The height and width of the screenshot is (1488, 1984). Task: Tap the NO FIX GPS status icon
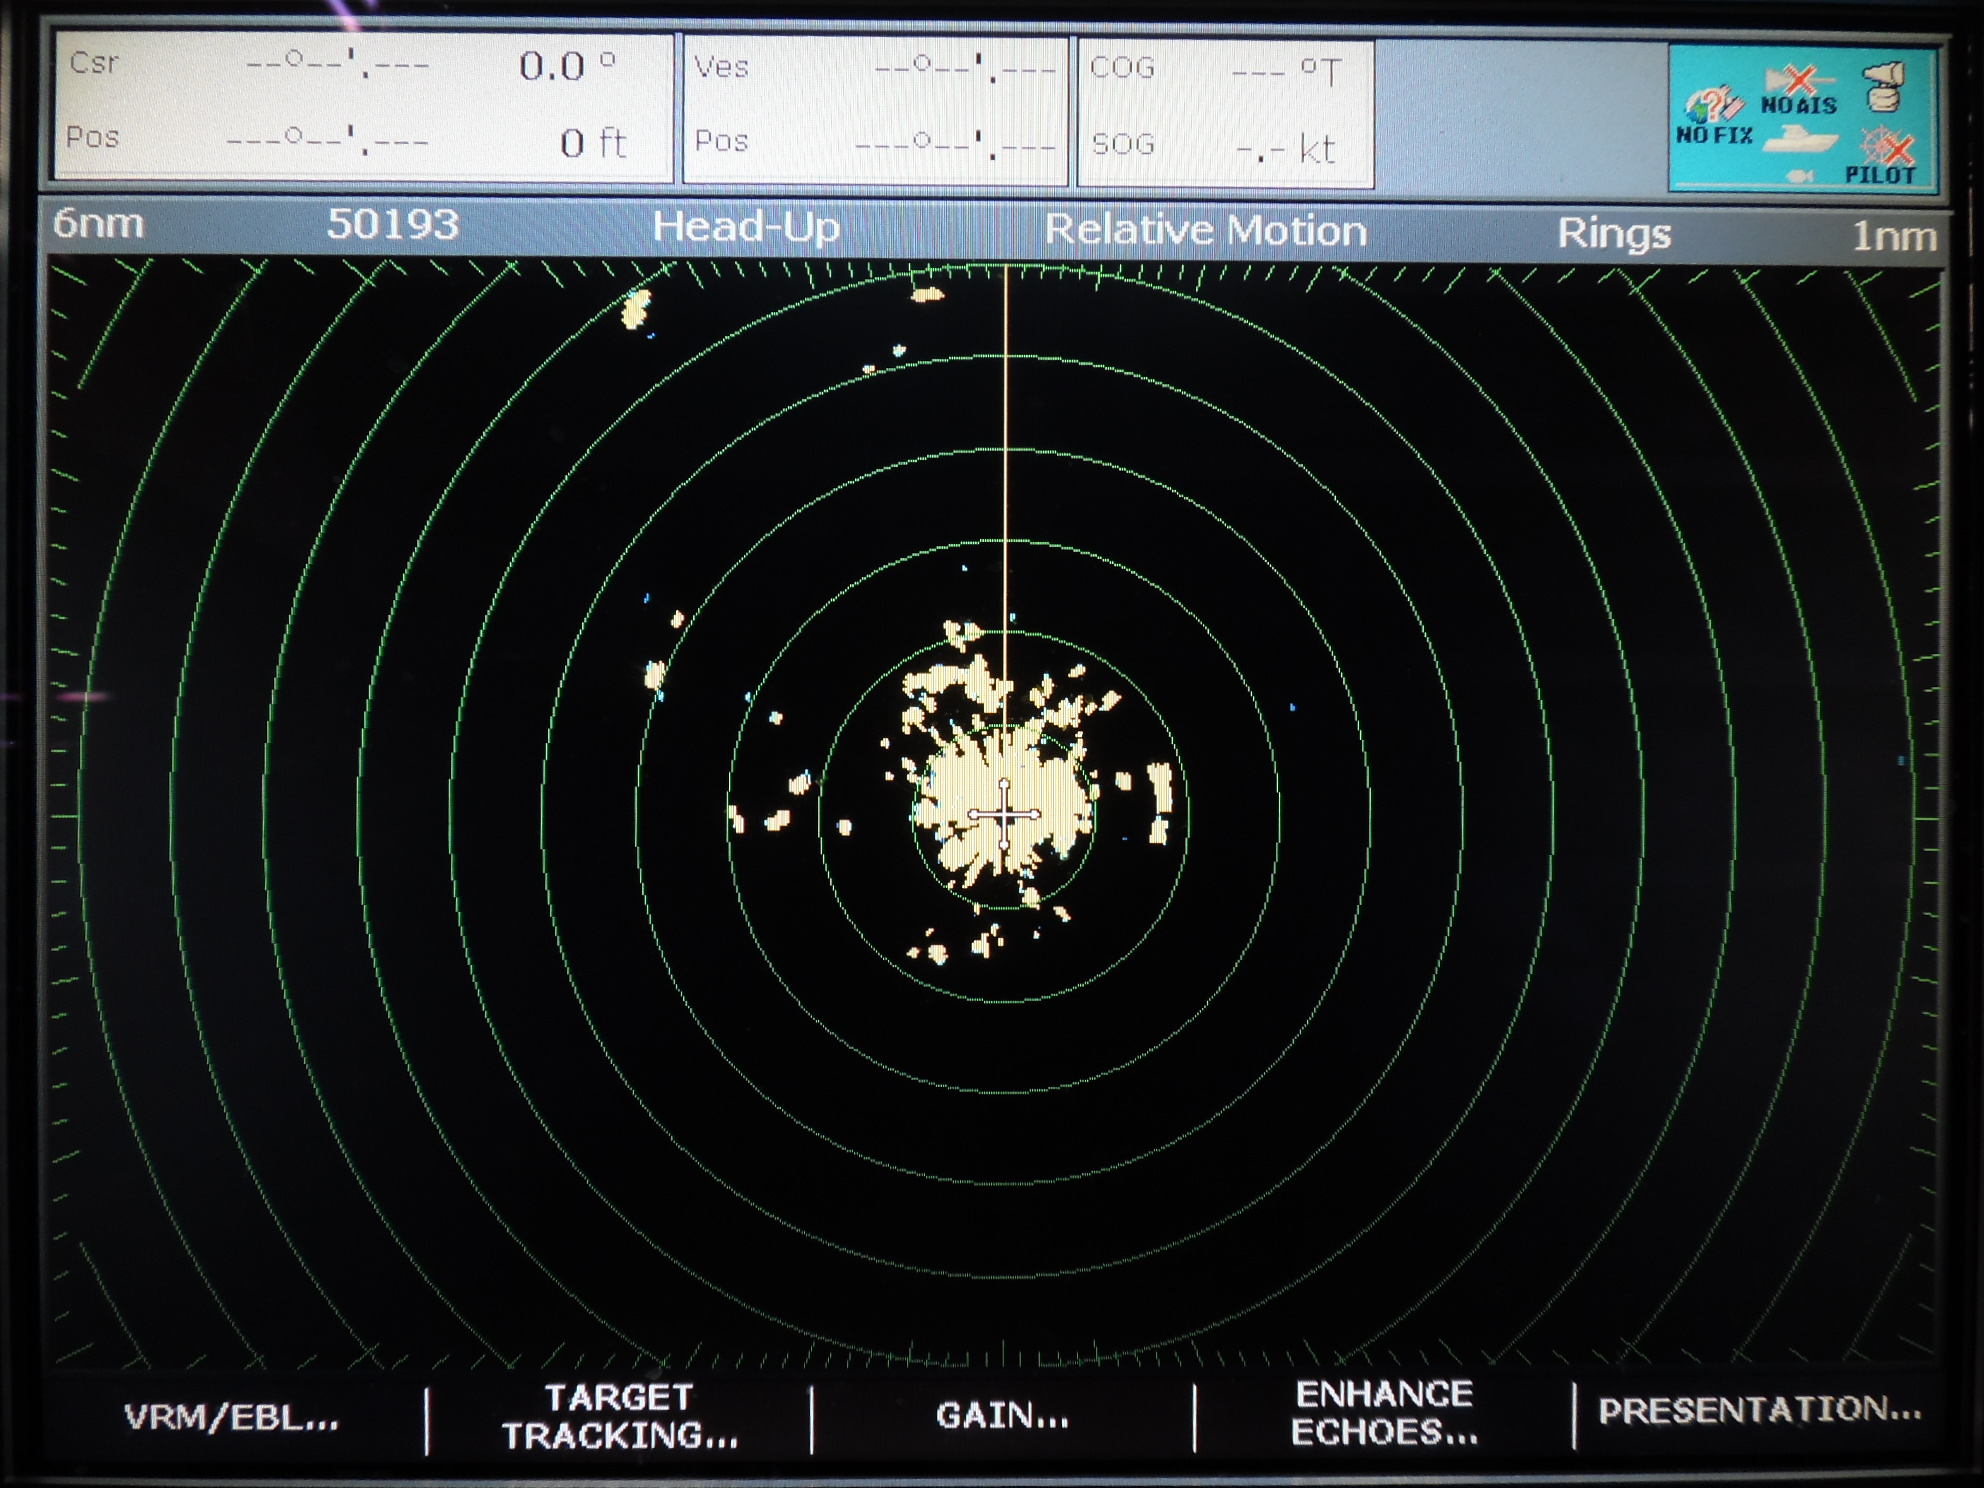[x=1714, y=117]
